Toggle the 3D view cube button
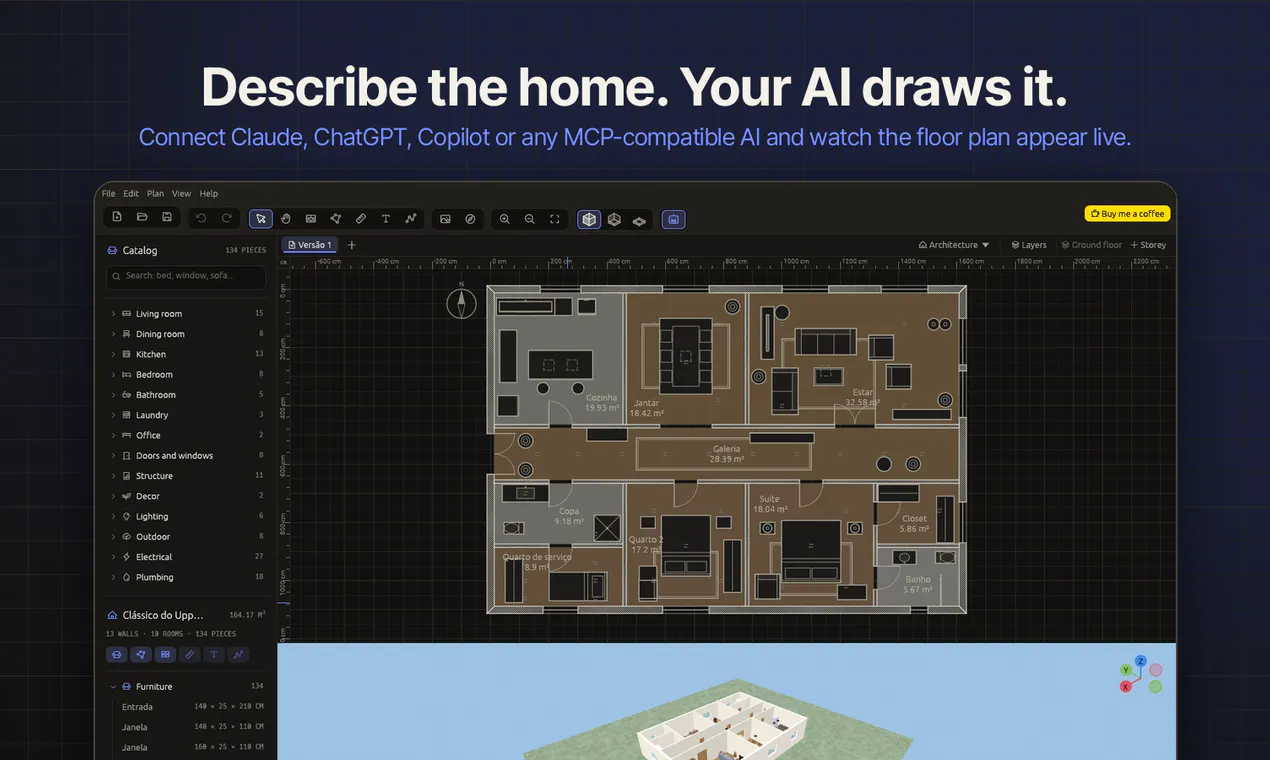The image size is (1270, 760). point(589,219)
